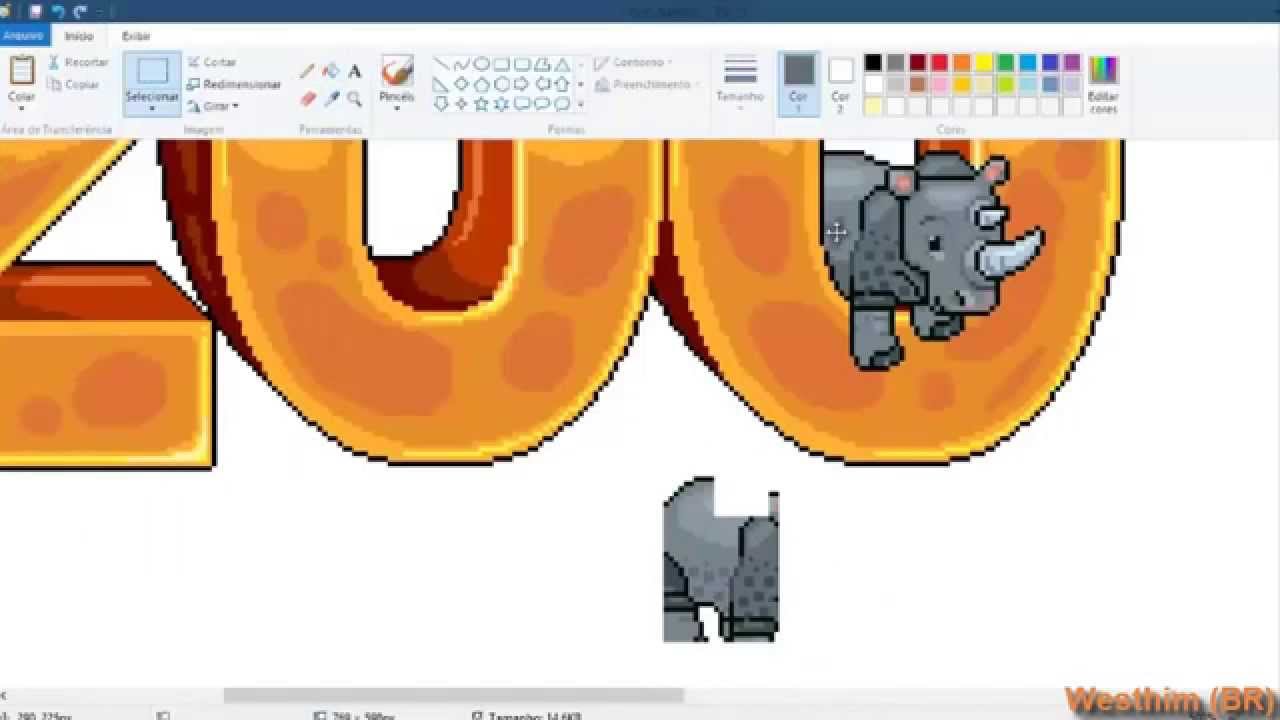1280x720 pixels.
Task: Click the Cortar crop button
Action: tap(211, 62)
